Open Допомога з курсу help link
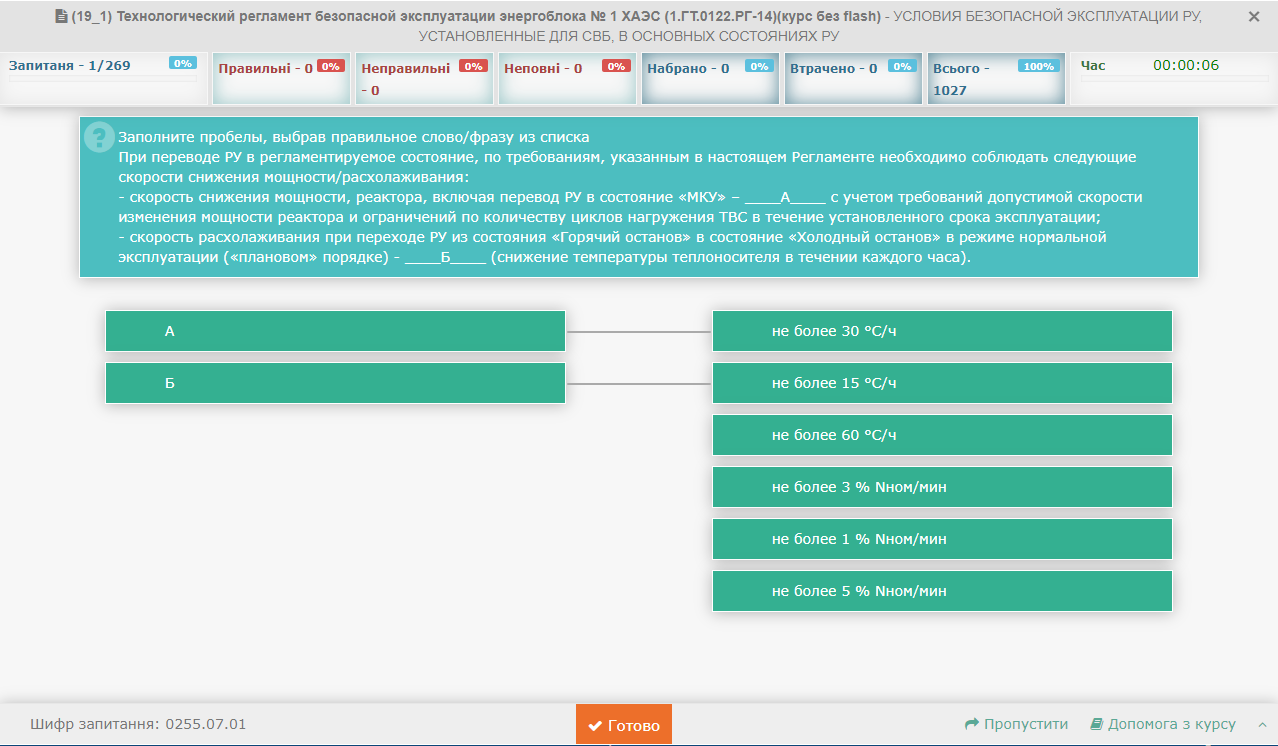The height and width of the screenshot is (746, 1278). 1162,724
